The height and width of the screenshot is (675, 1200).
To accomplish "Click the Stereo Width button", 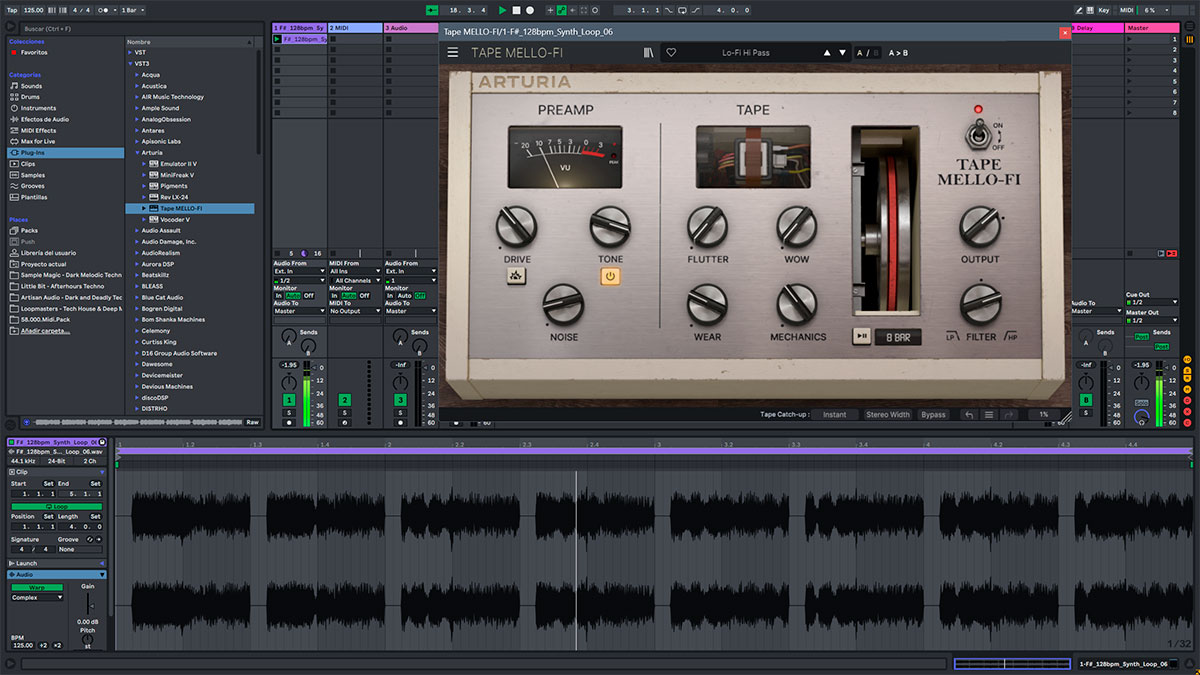I will pos(888,414).
